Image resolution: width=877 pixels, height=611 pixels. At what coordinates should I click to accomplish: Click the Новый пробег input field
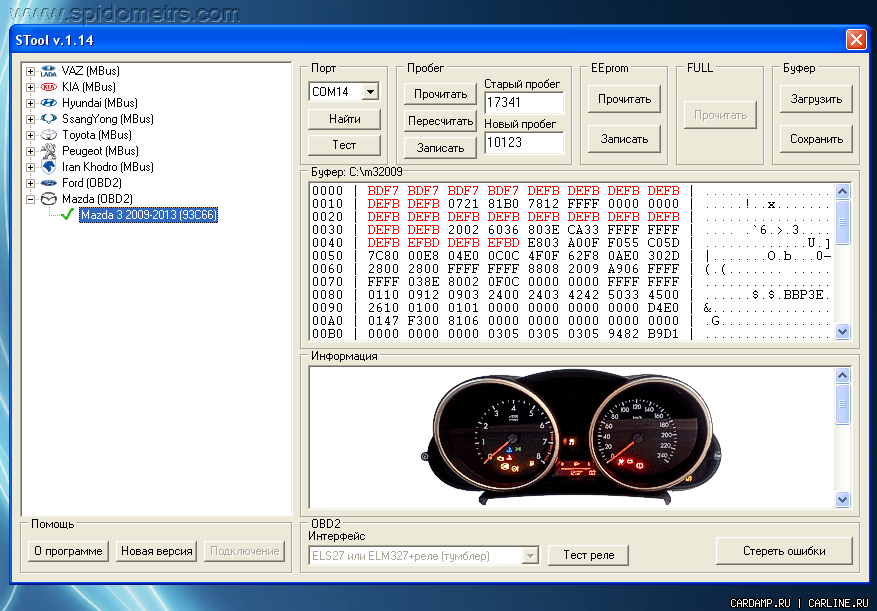[524, 143]
